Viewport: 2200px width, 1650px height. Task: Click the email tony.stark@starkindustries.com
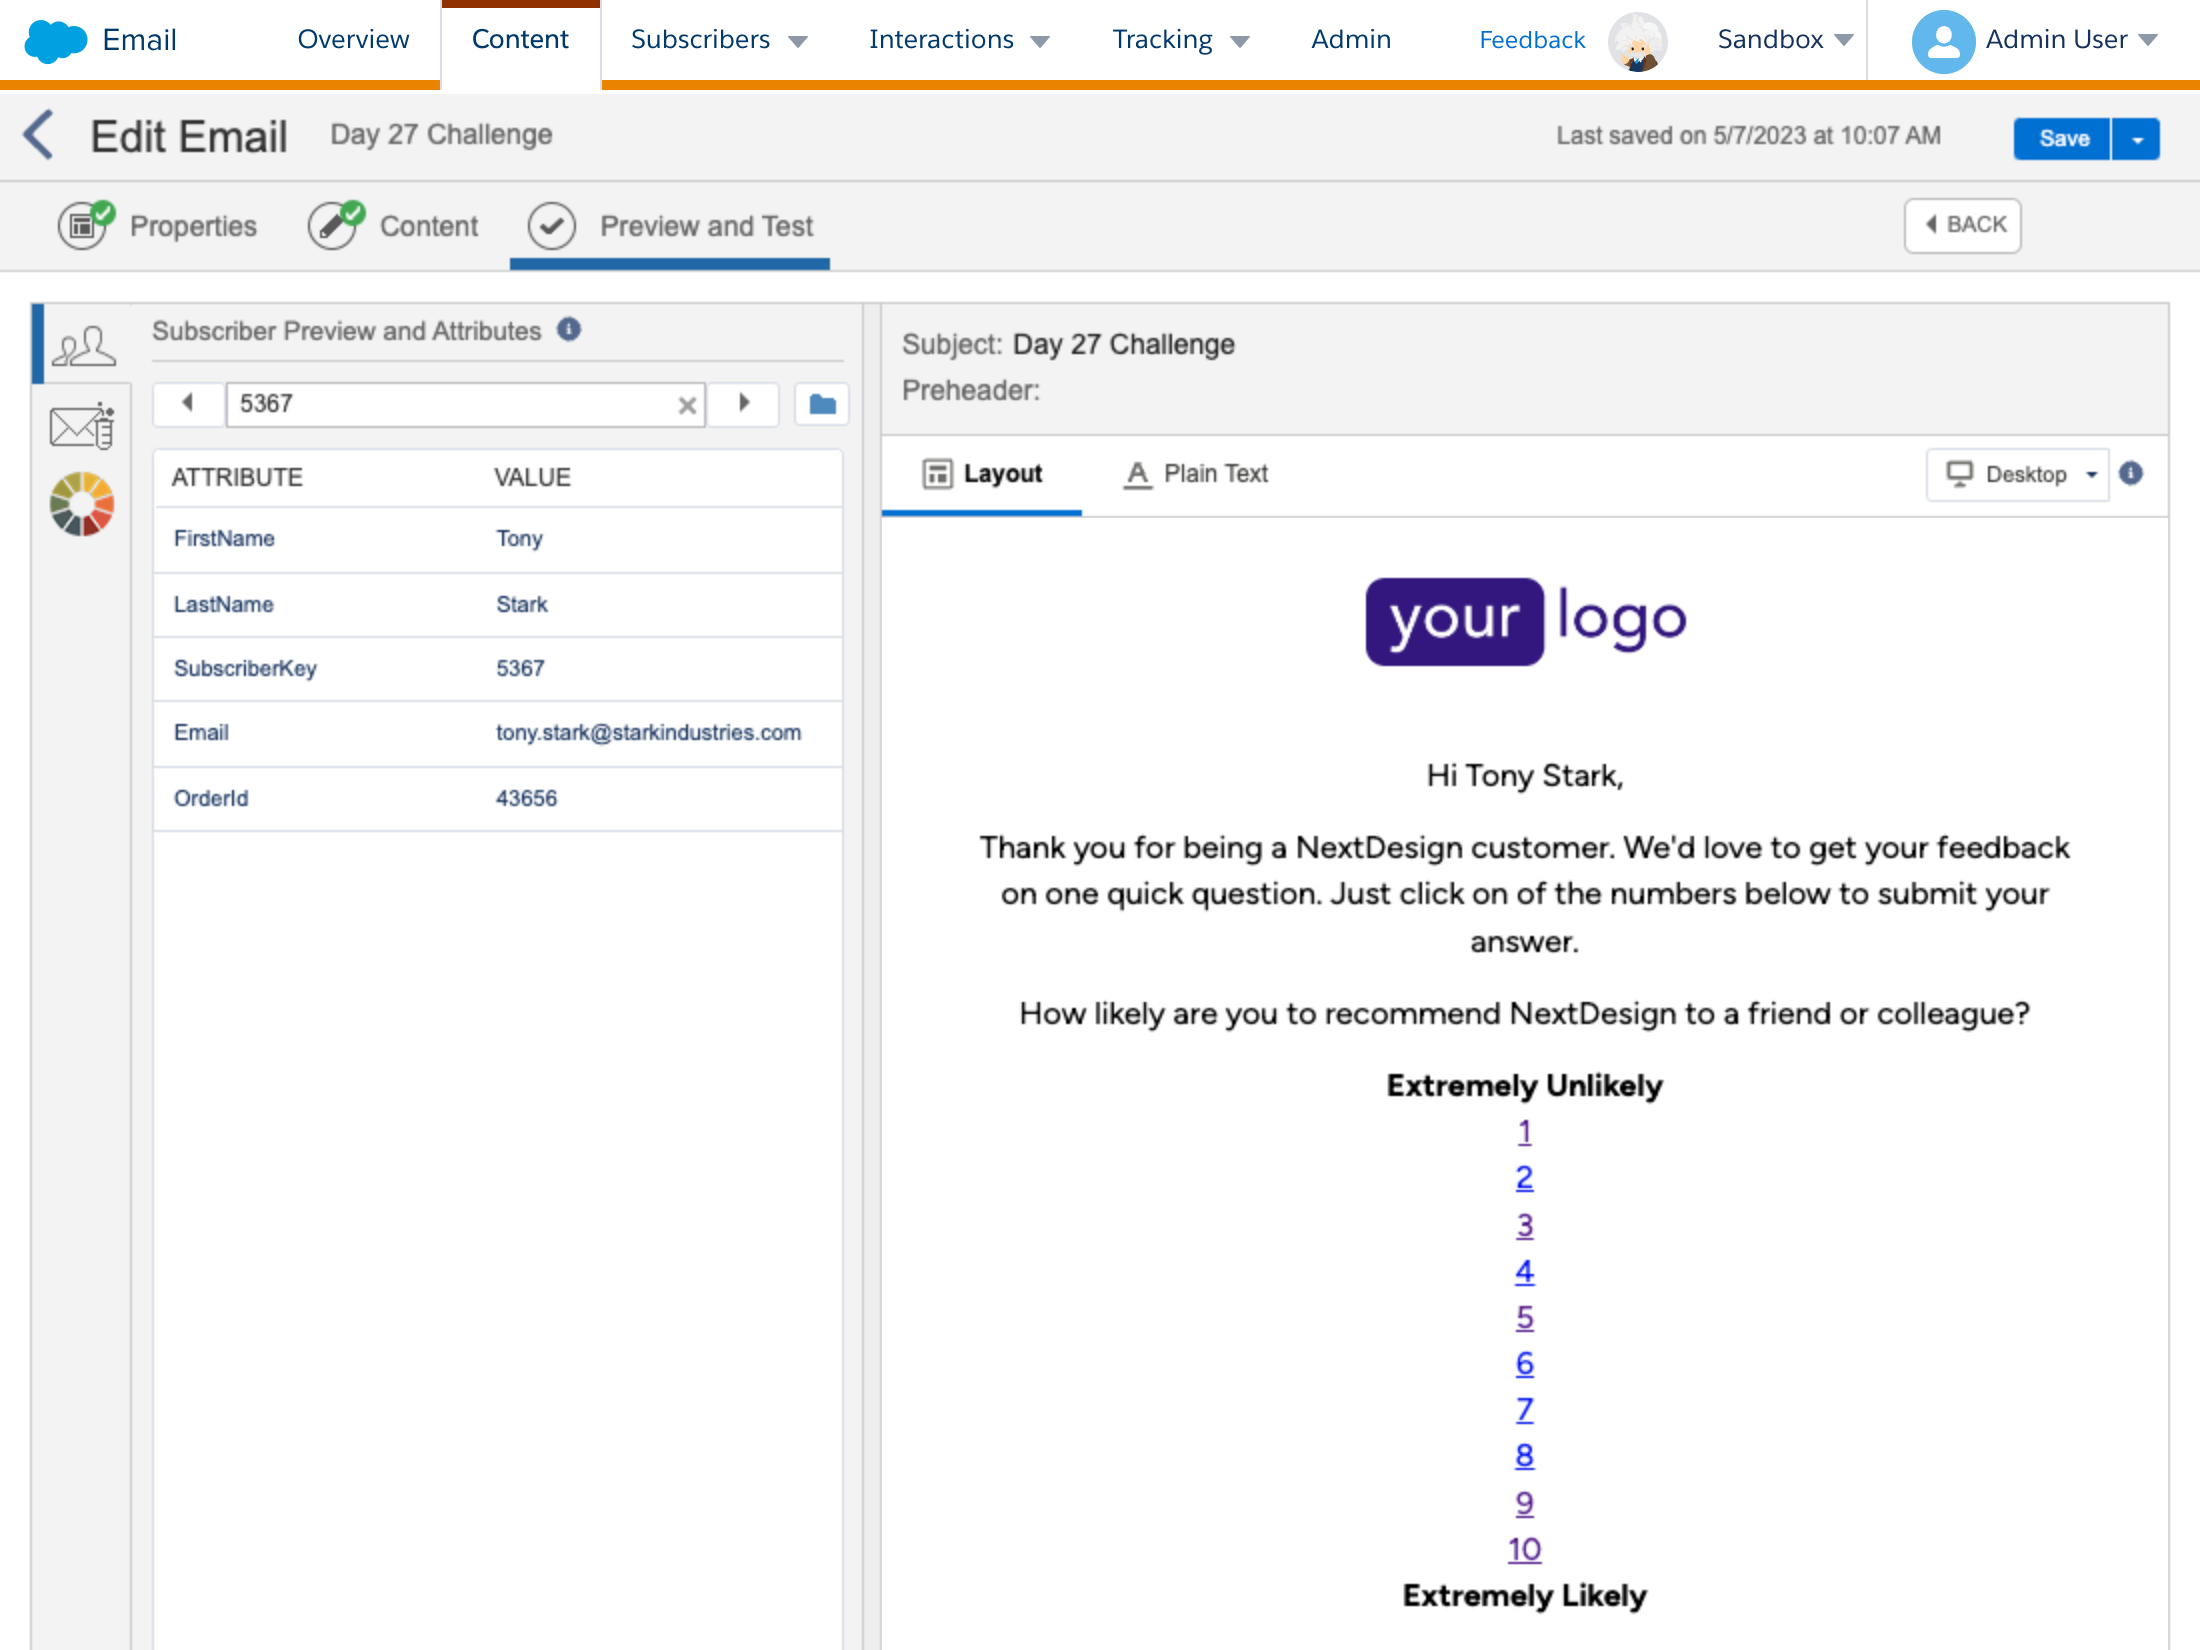[648, 732]
